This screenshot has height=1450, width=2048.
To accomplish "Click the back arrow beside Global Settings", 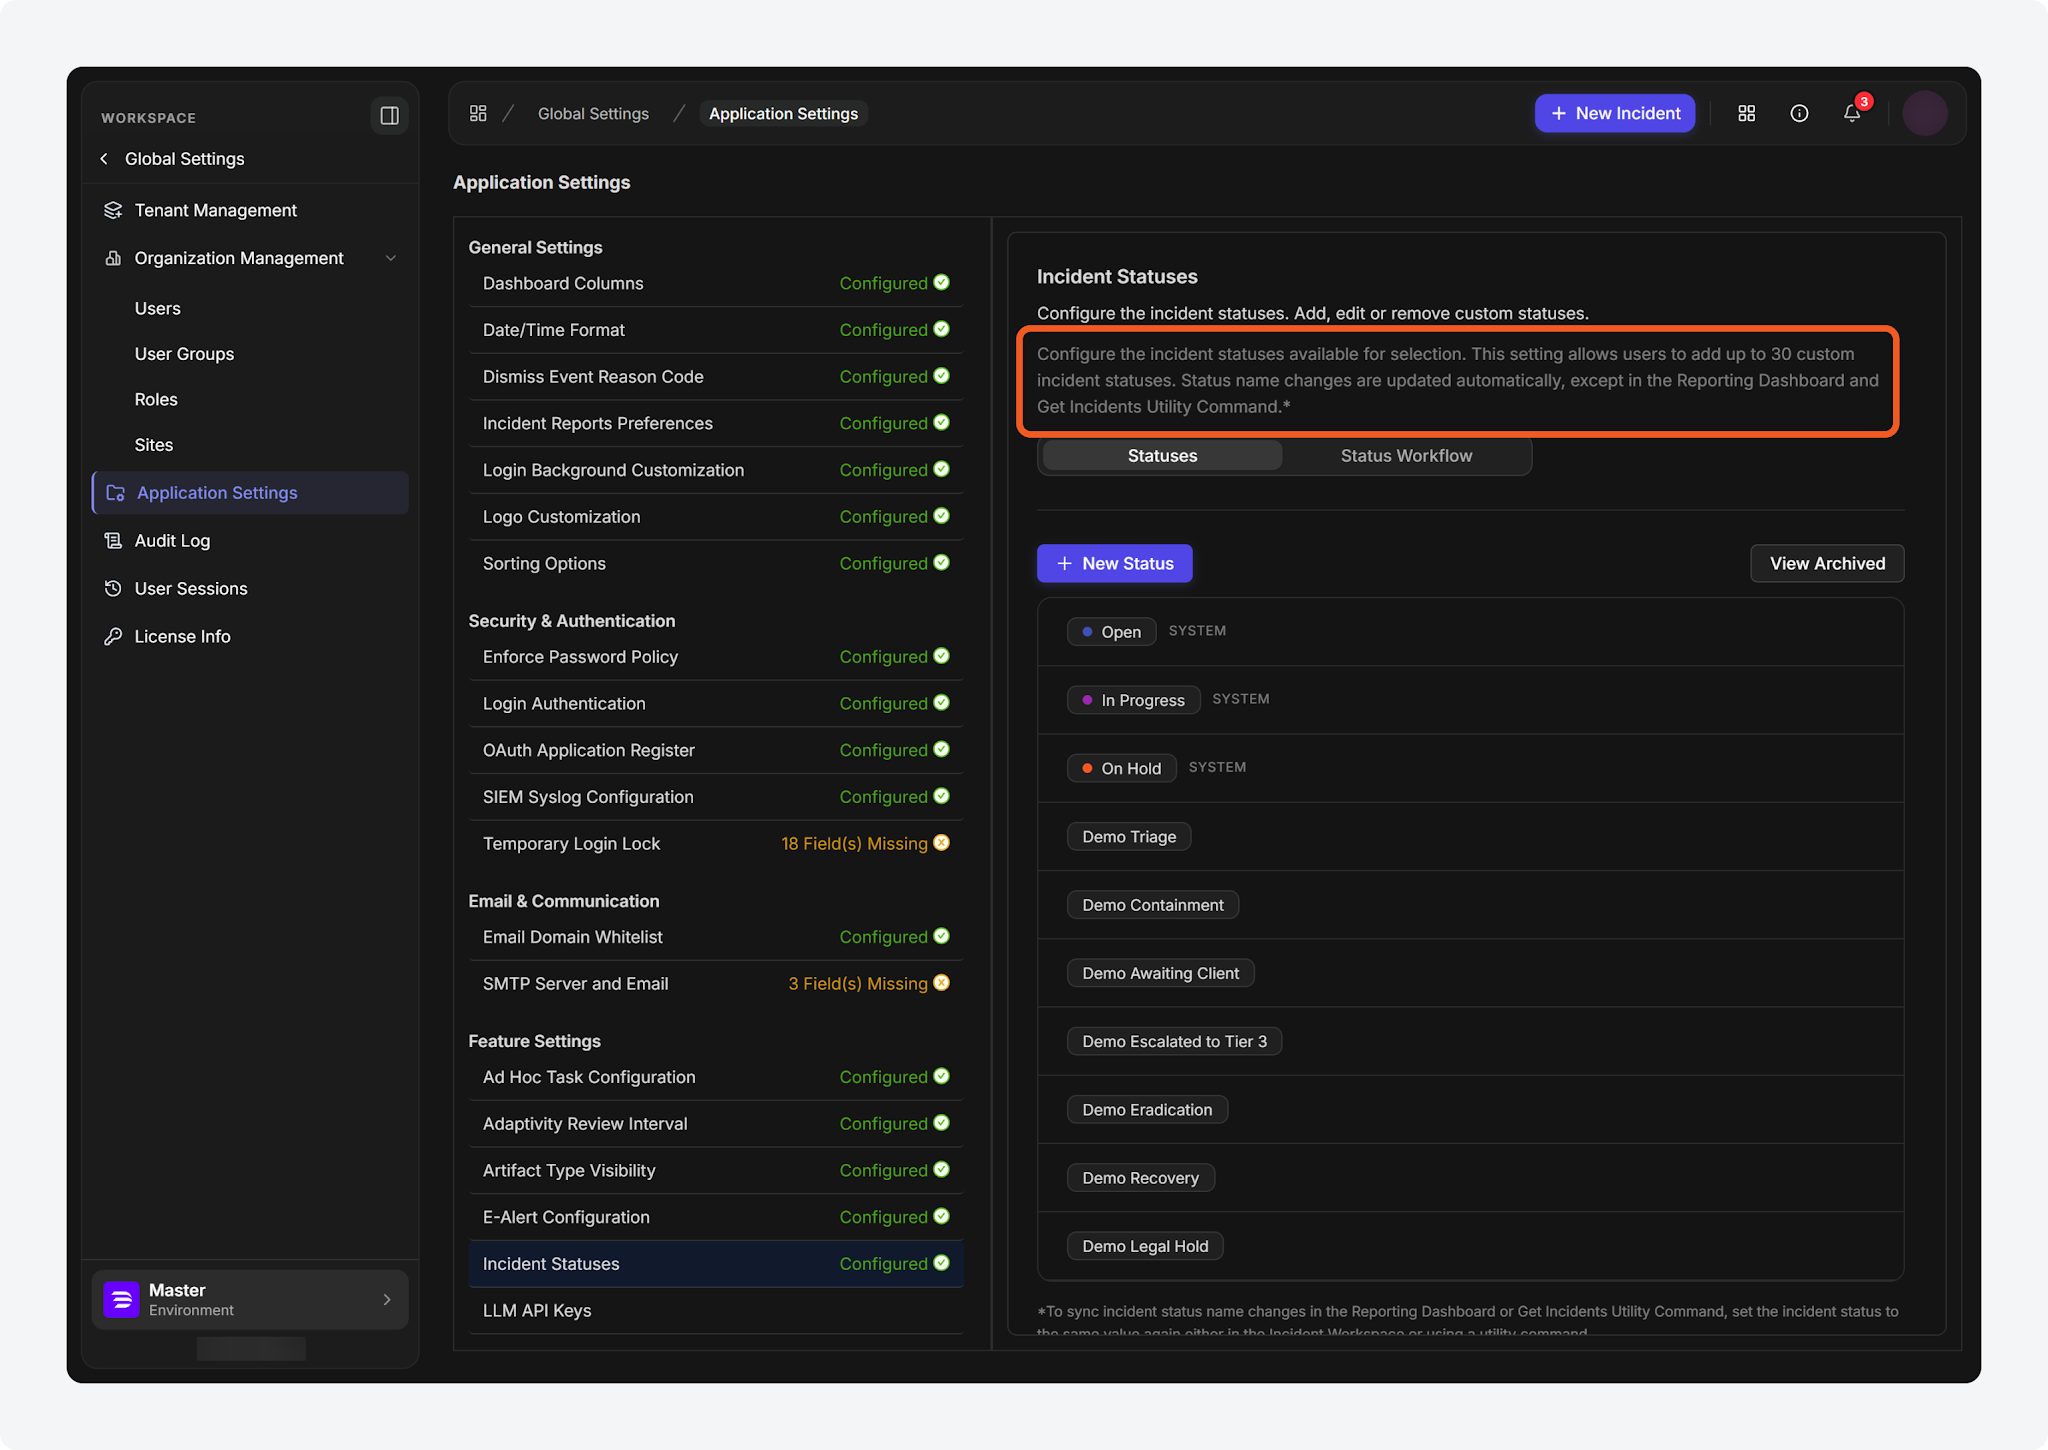I will (x=104, y=159).
